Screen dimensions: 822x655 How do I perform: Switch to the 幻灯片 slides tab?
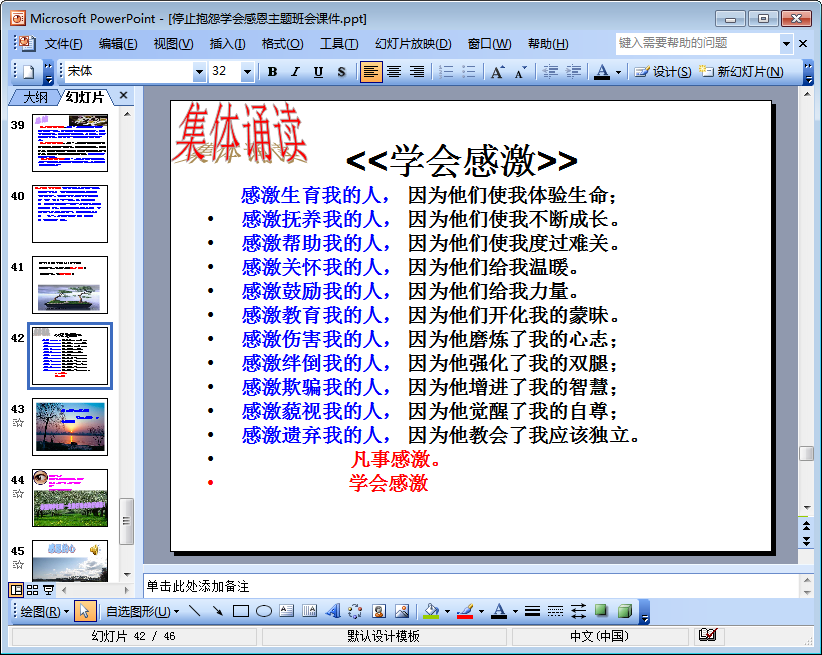coord(84,97)
